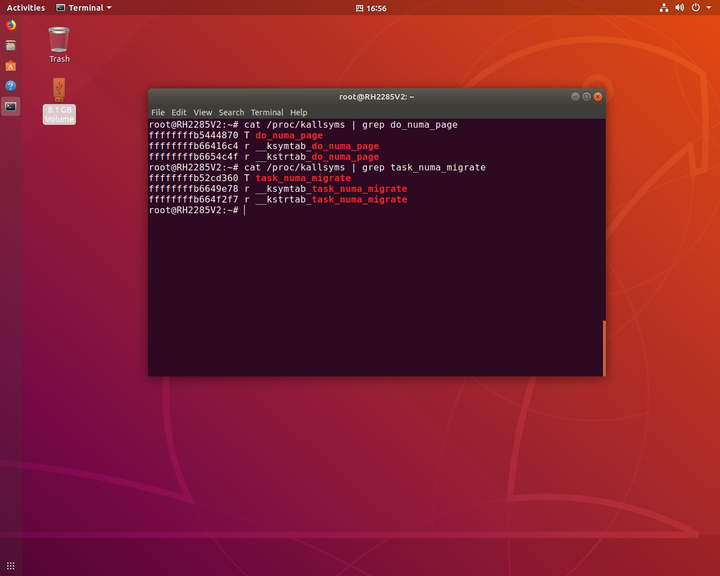Open the Files manager dock icon

tap(11, 45)
